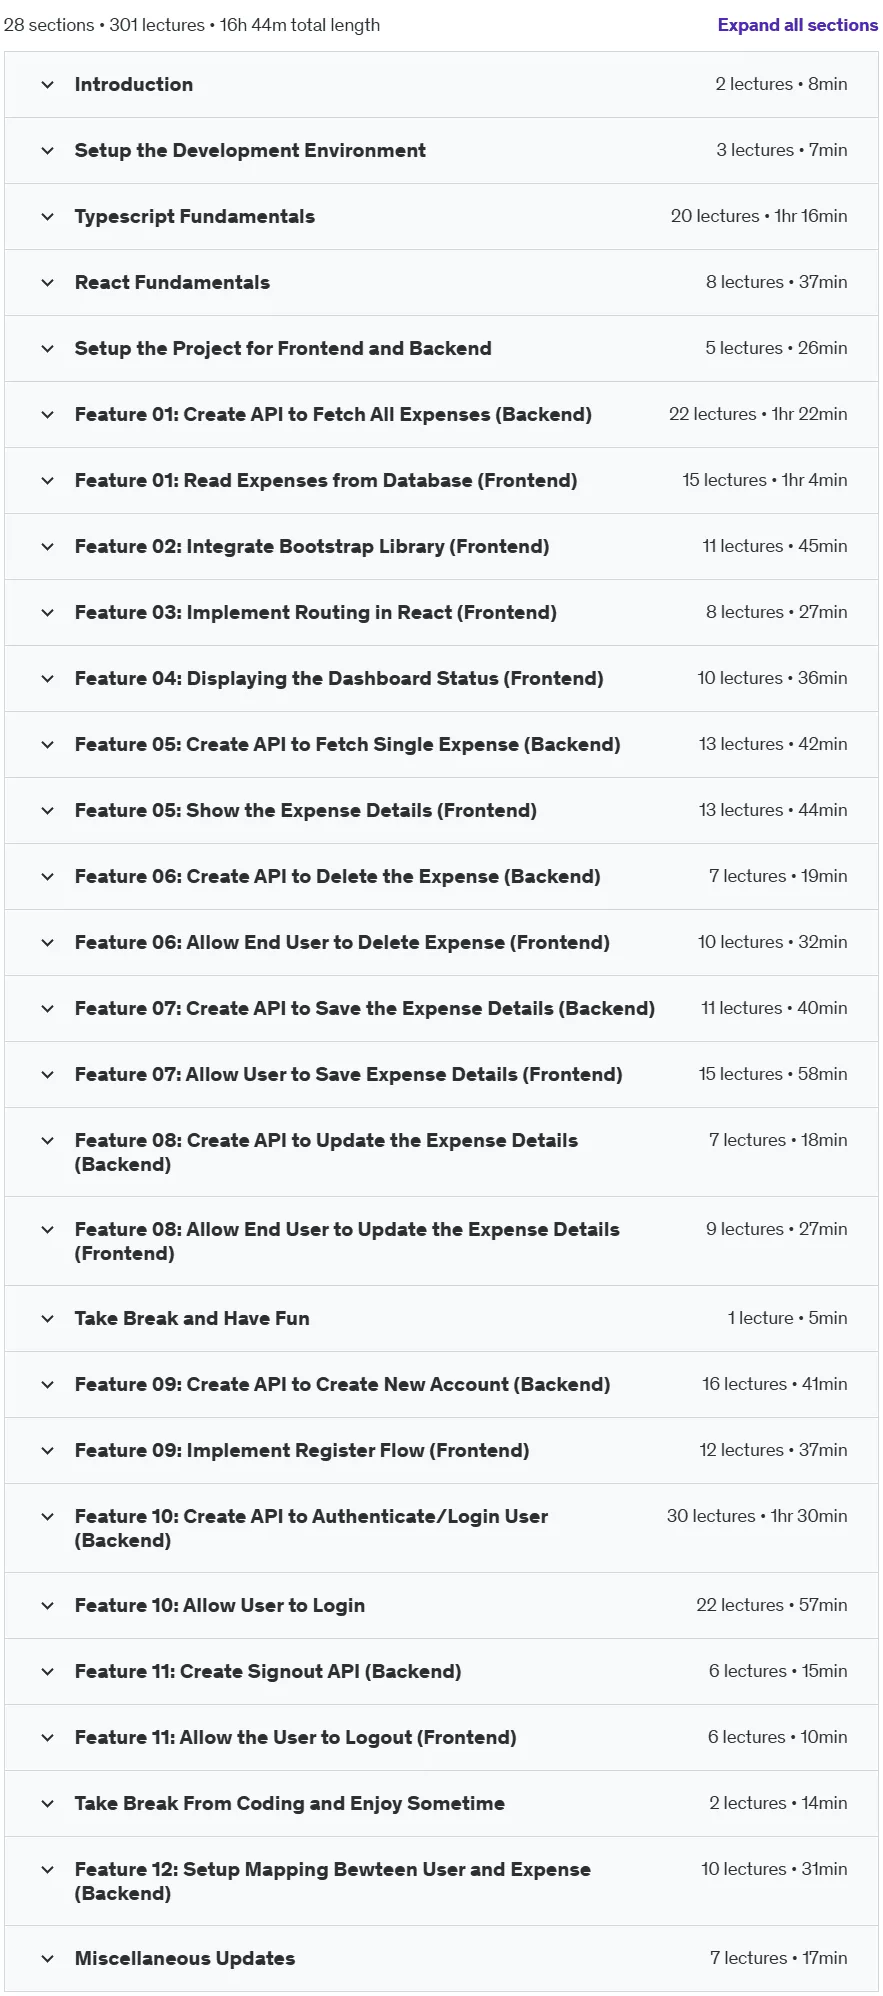Open Feature 01: Create API to Fetch All Expenses
Viewport: 883px width, 1996px height.
[x=441, y=415]
